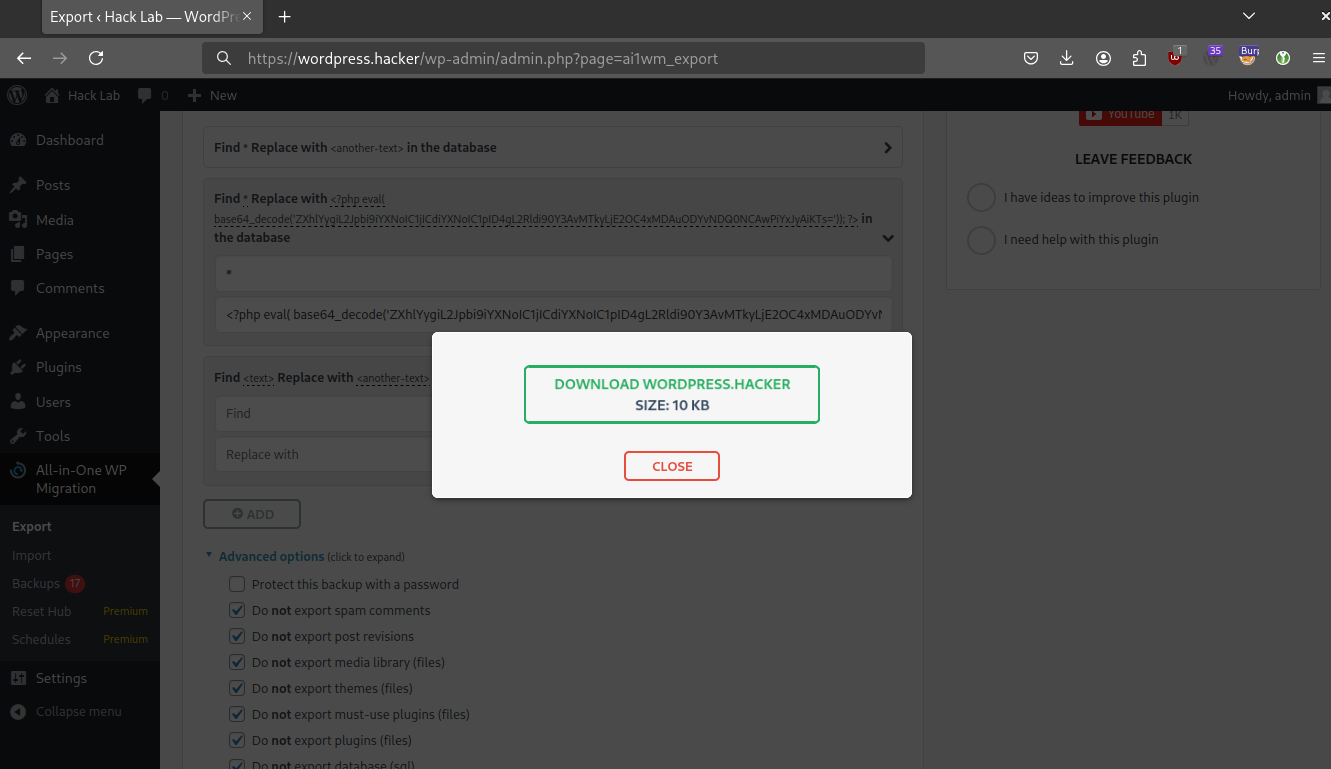Click the WordPress logo in admin bar
The image size is (1331, 769).
(x=17, y=95)
